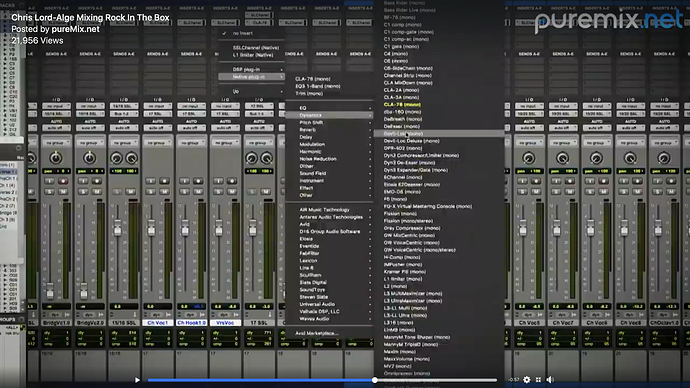The width and height of the screenshot is (690, 388).
Task: Select L1 limiter (Native) entry
Action: (252, 55)
